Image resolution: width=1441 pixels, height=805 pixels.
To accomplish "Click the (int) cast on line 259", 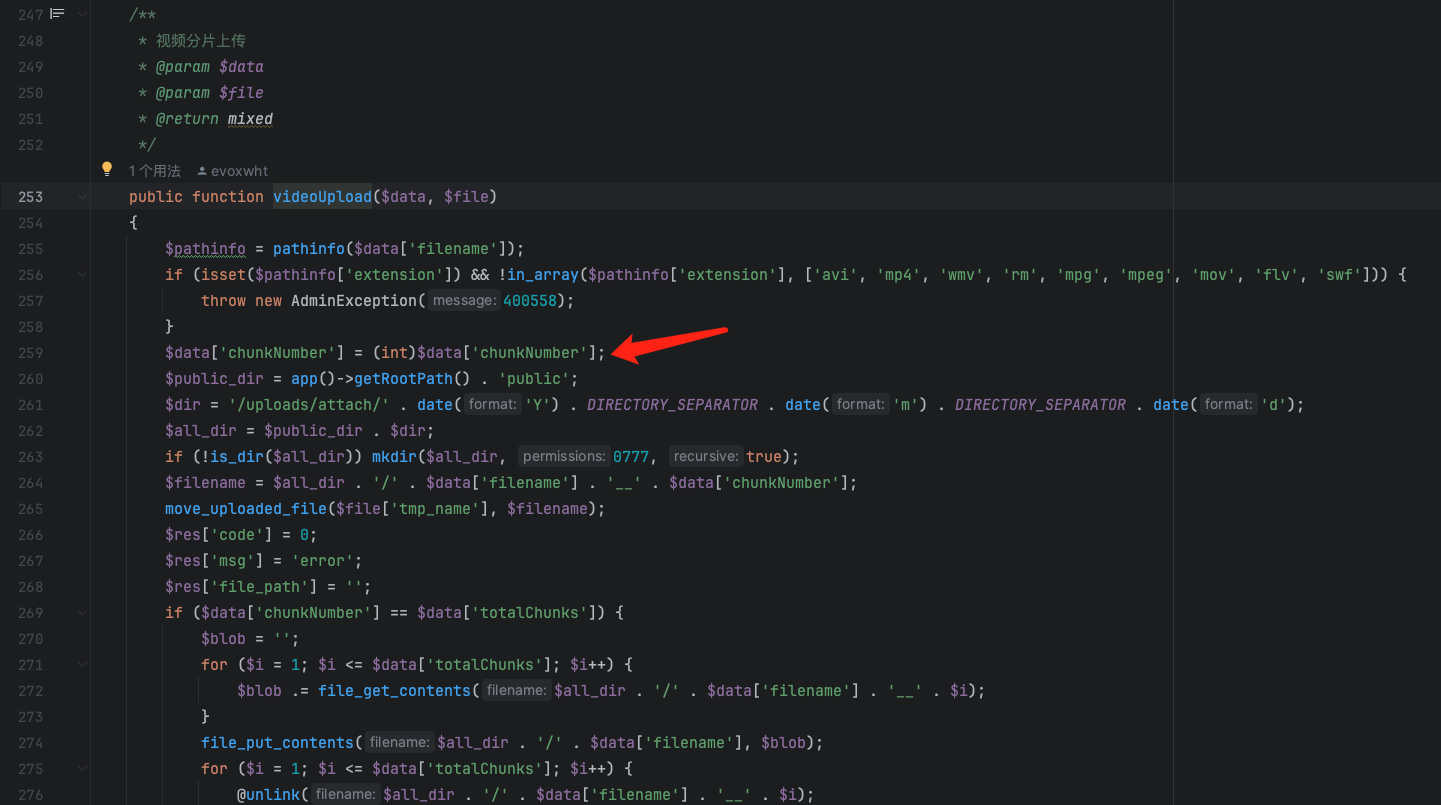I will pos(394,353).
